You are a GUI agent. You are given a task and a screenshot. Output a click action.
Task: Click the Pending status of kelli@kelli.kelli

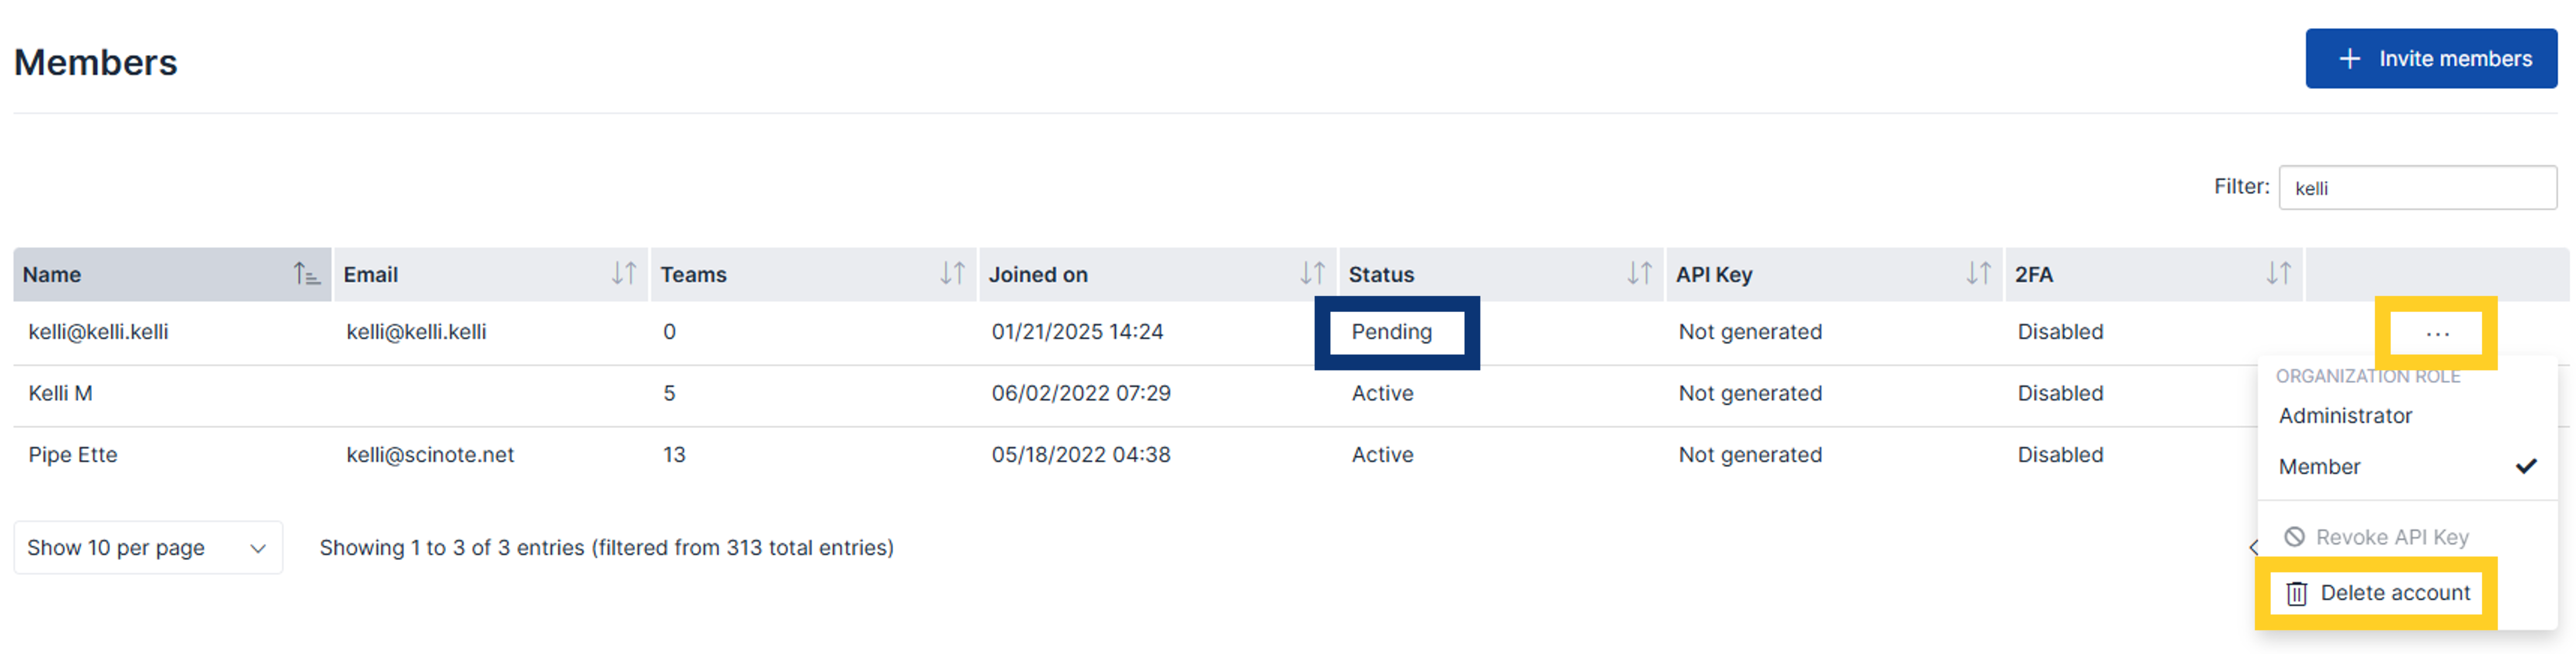[x=1391, y=332]
